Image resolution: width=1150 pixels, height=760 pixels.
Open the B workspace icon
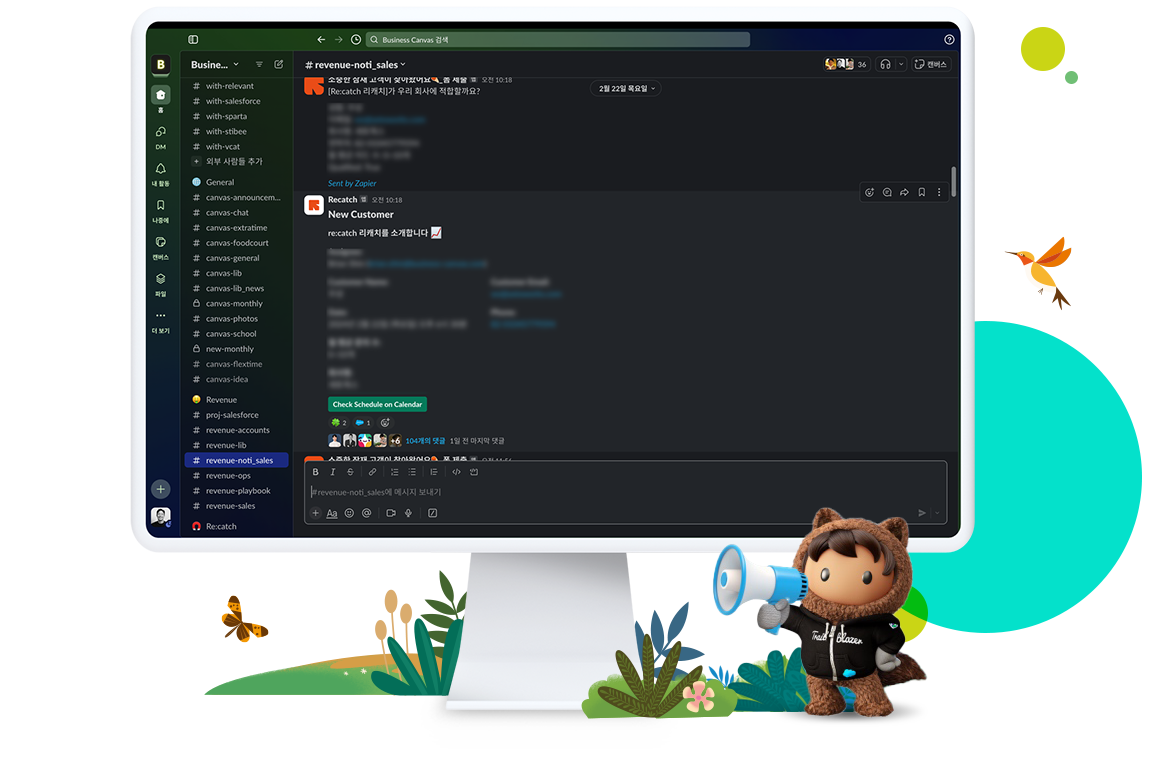[x=161, y=65]
